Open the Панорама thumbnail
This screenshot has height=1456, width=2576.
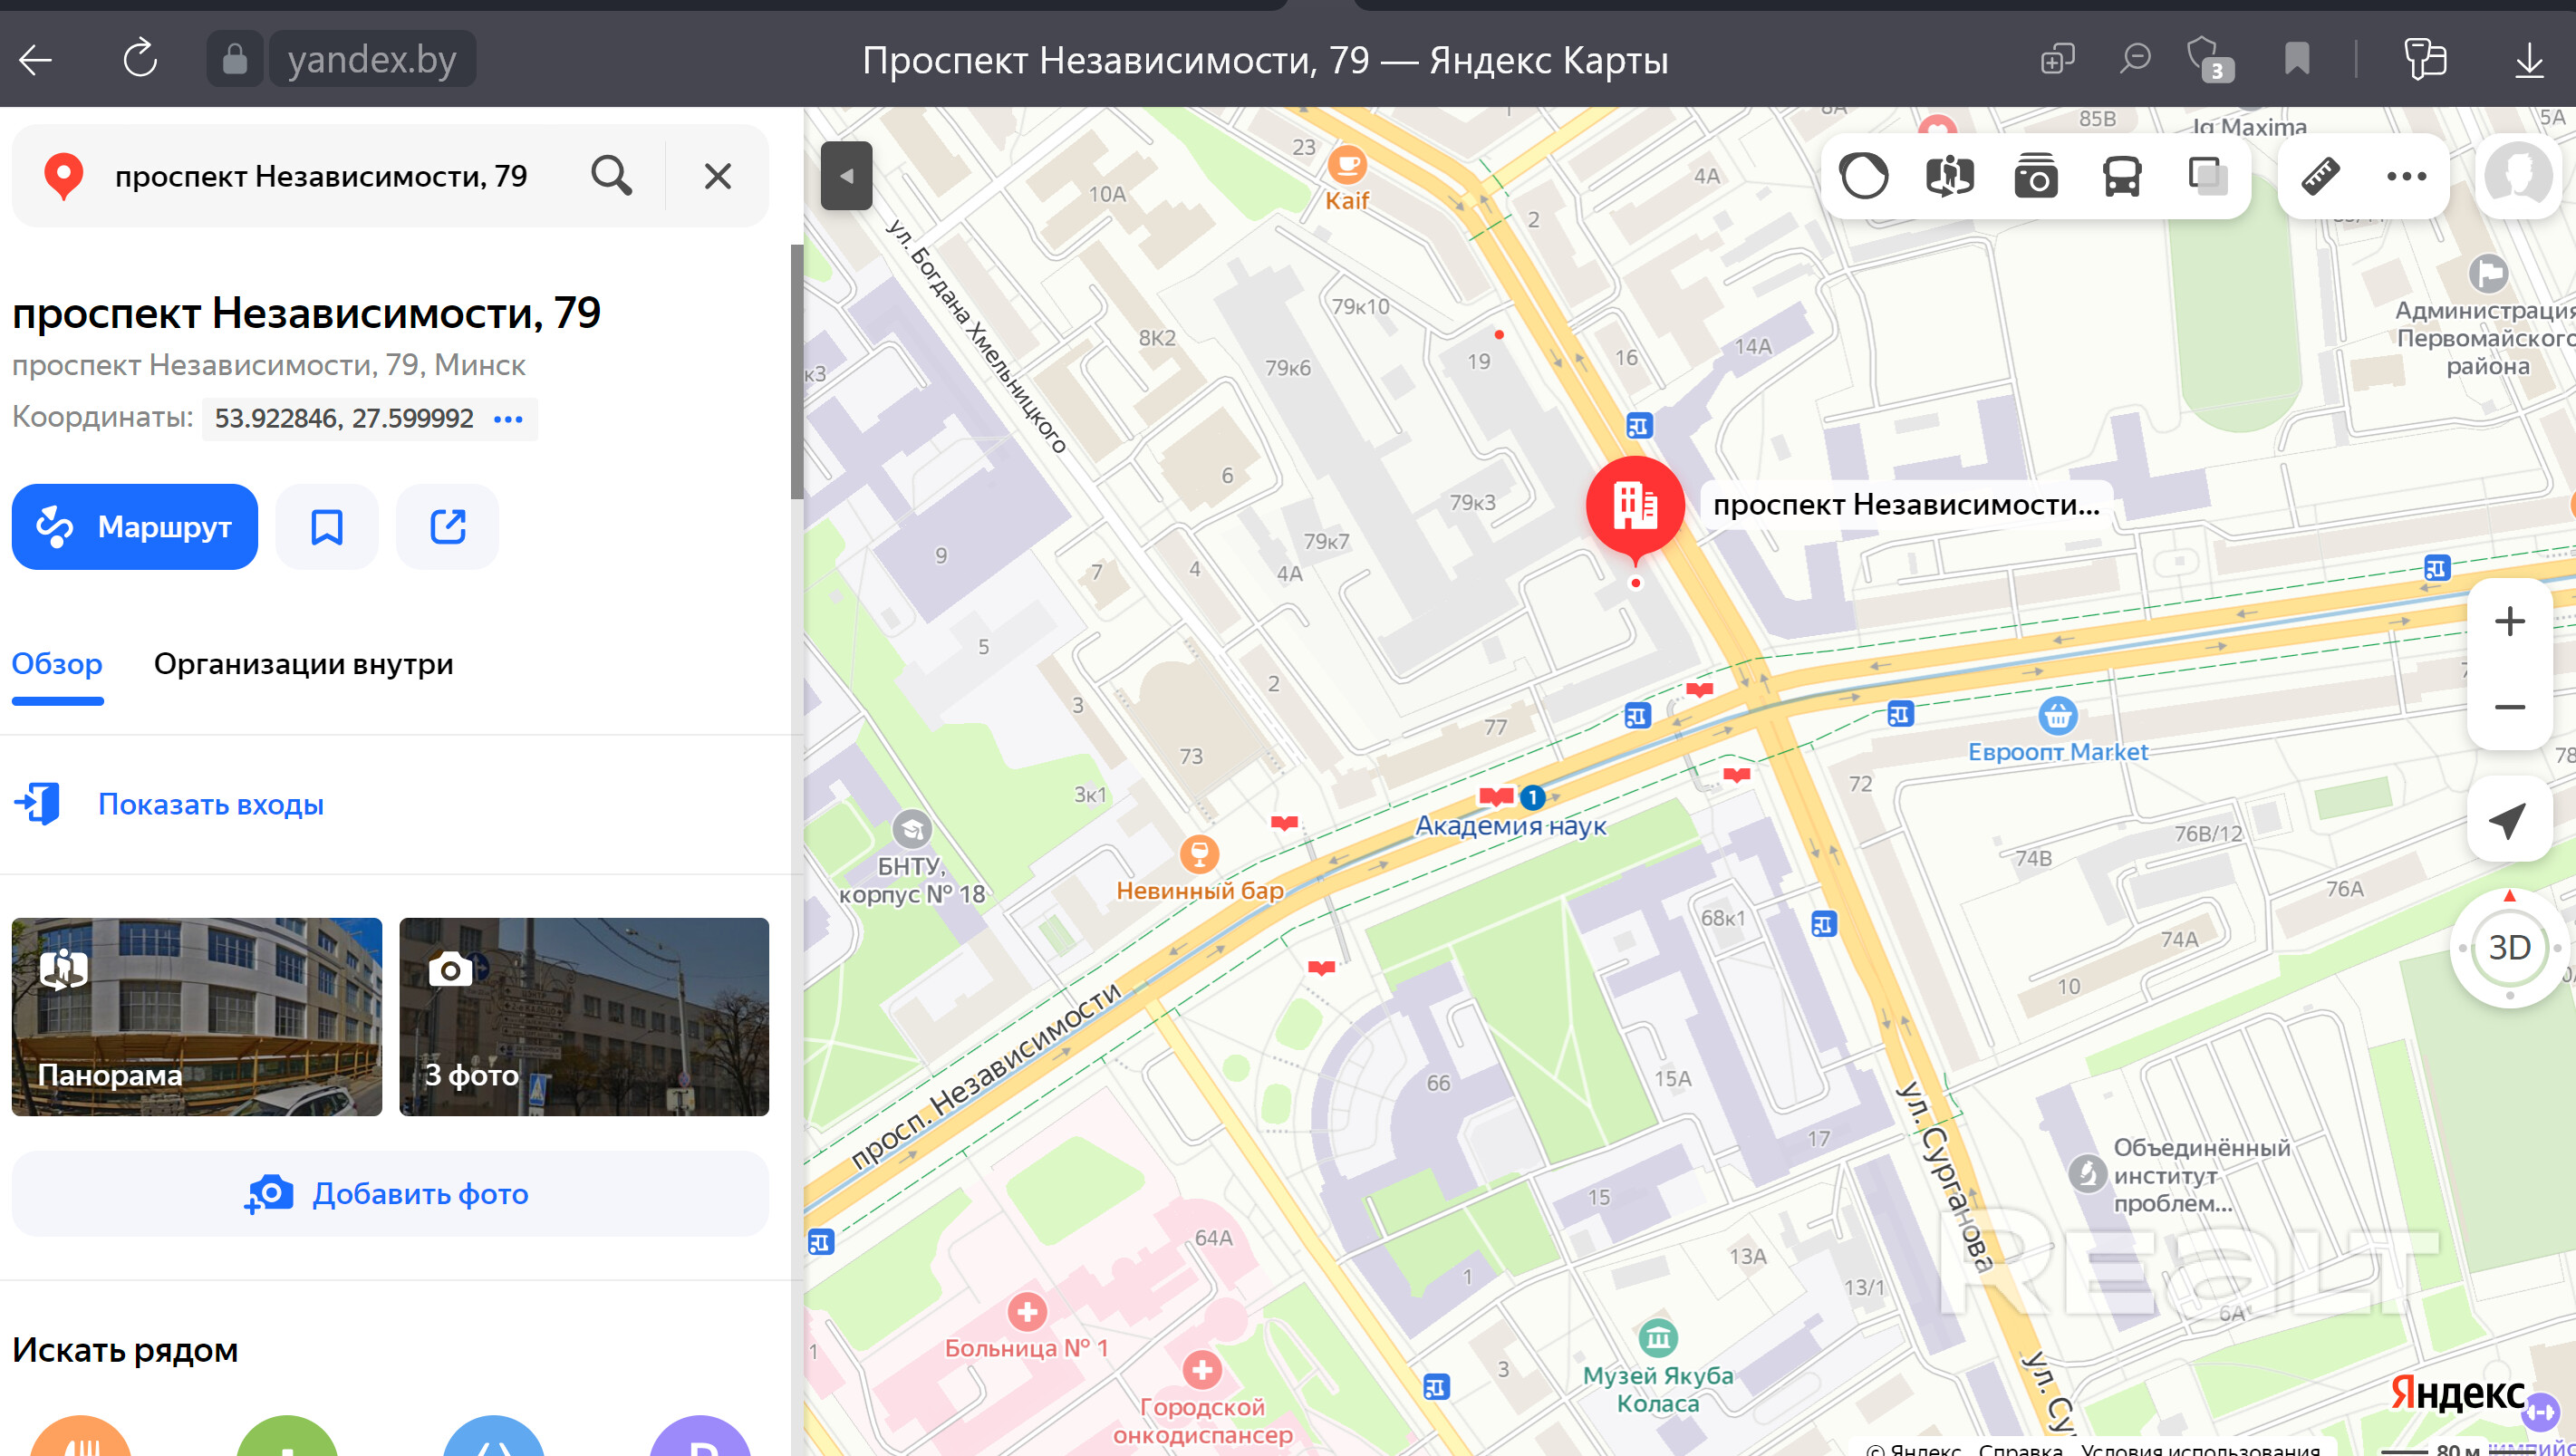196,1016
